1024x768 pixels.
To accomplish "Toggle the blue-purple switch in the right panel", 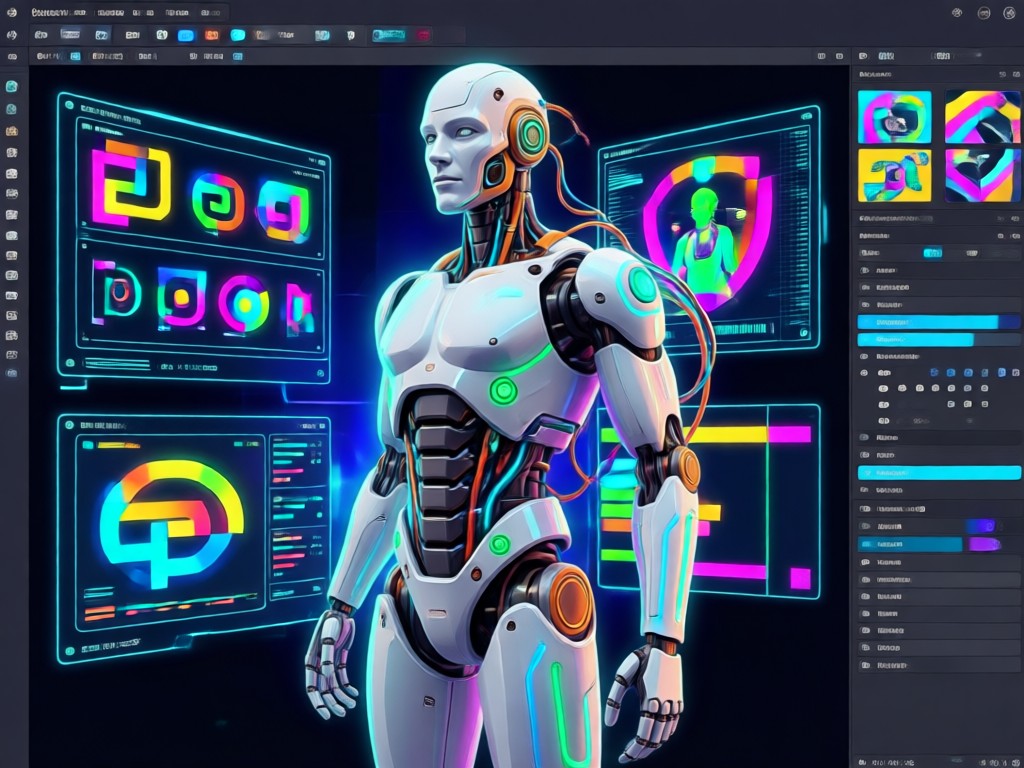I will click(x=981, y=526).
